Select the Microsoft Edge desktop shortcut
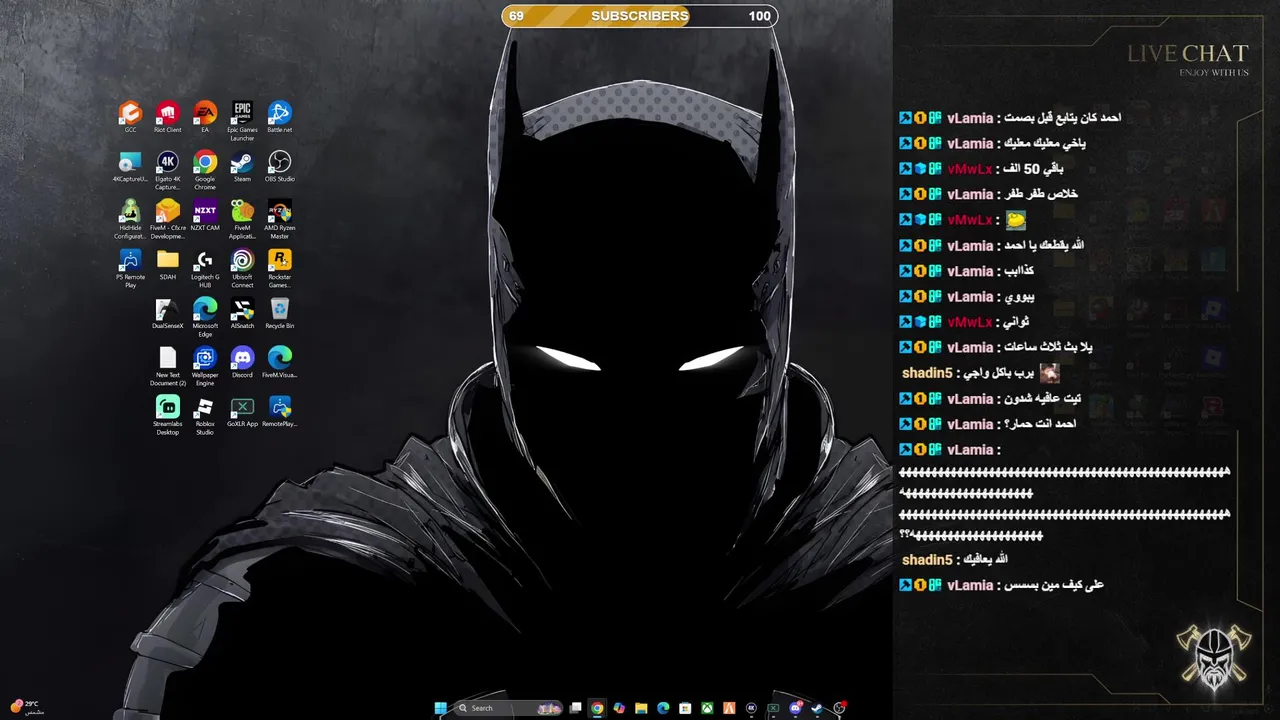This screenshot has width=1280, height=720. (x=205, y=317)
